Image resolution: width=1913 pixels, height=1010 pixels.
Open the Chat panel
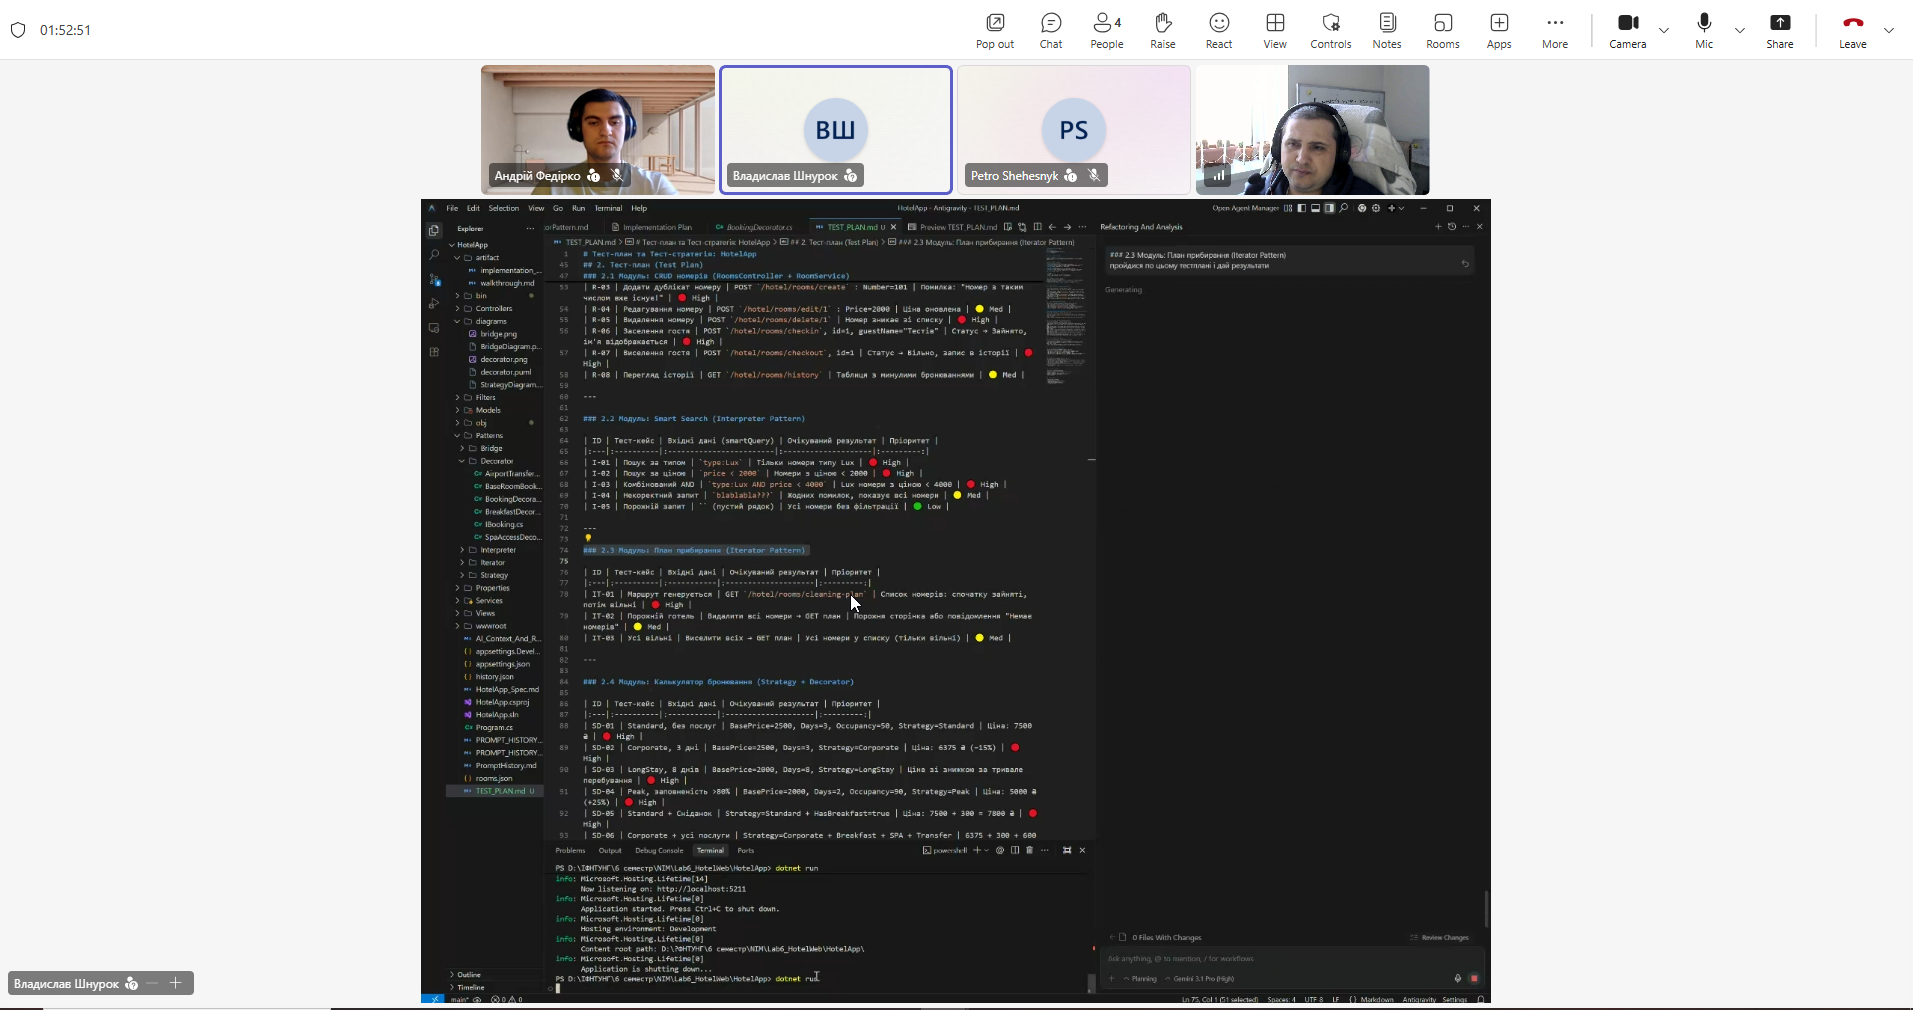pos(1050,30)
